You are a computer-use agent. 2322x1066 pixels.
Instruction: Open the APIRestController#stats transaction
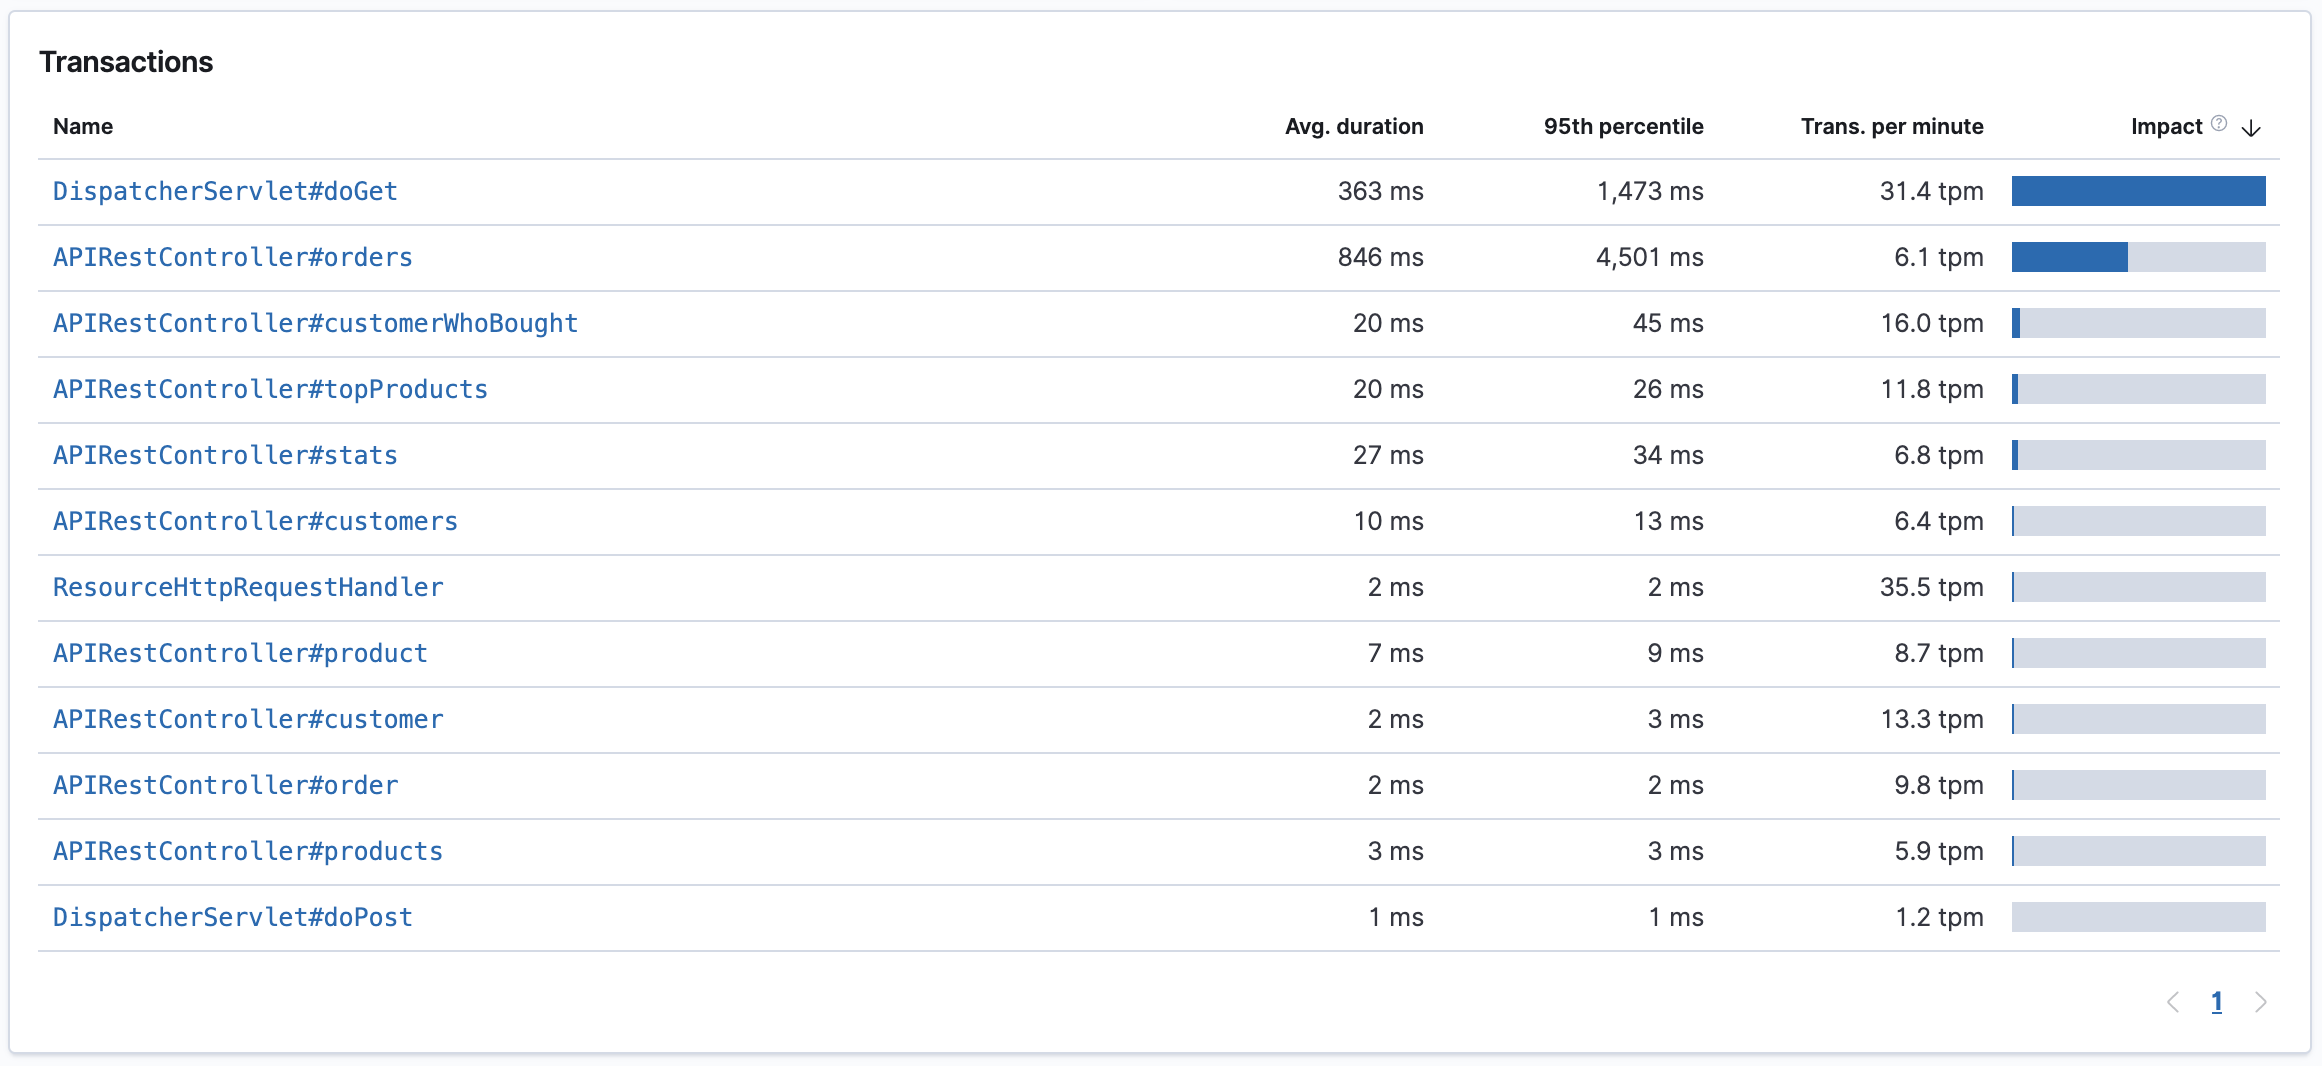(x=225, y=455)
